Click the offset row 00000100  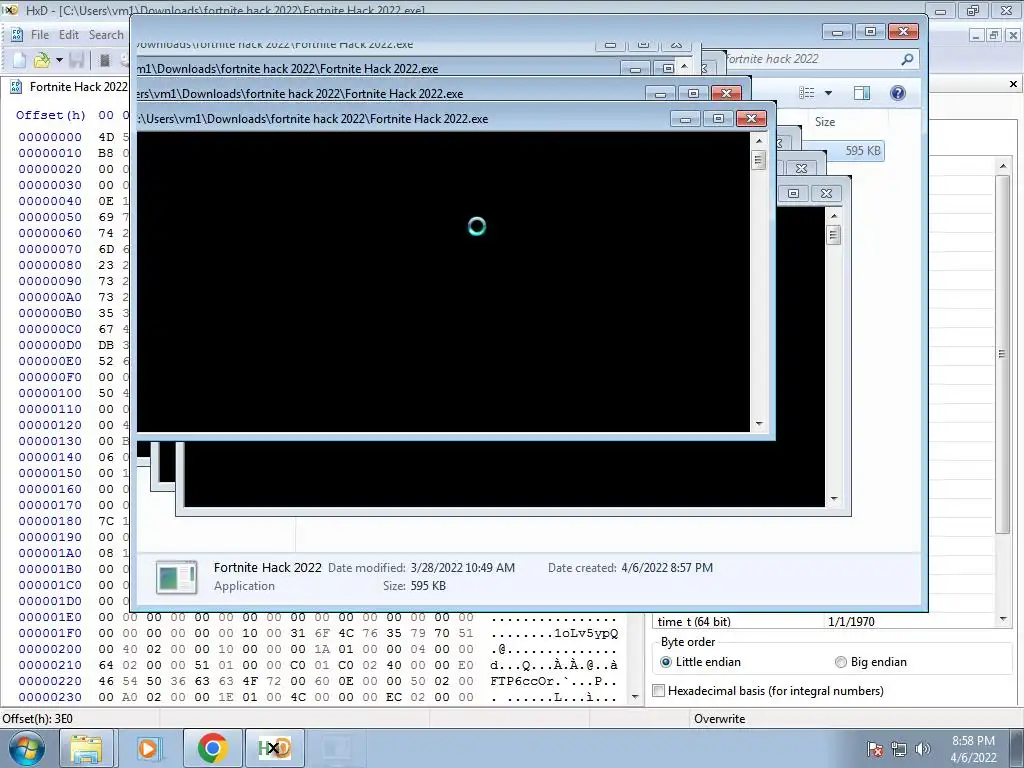coord(50,393)
